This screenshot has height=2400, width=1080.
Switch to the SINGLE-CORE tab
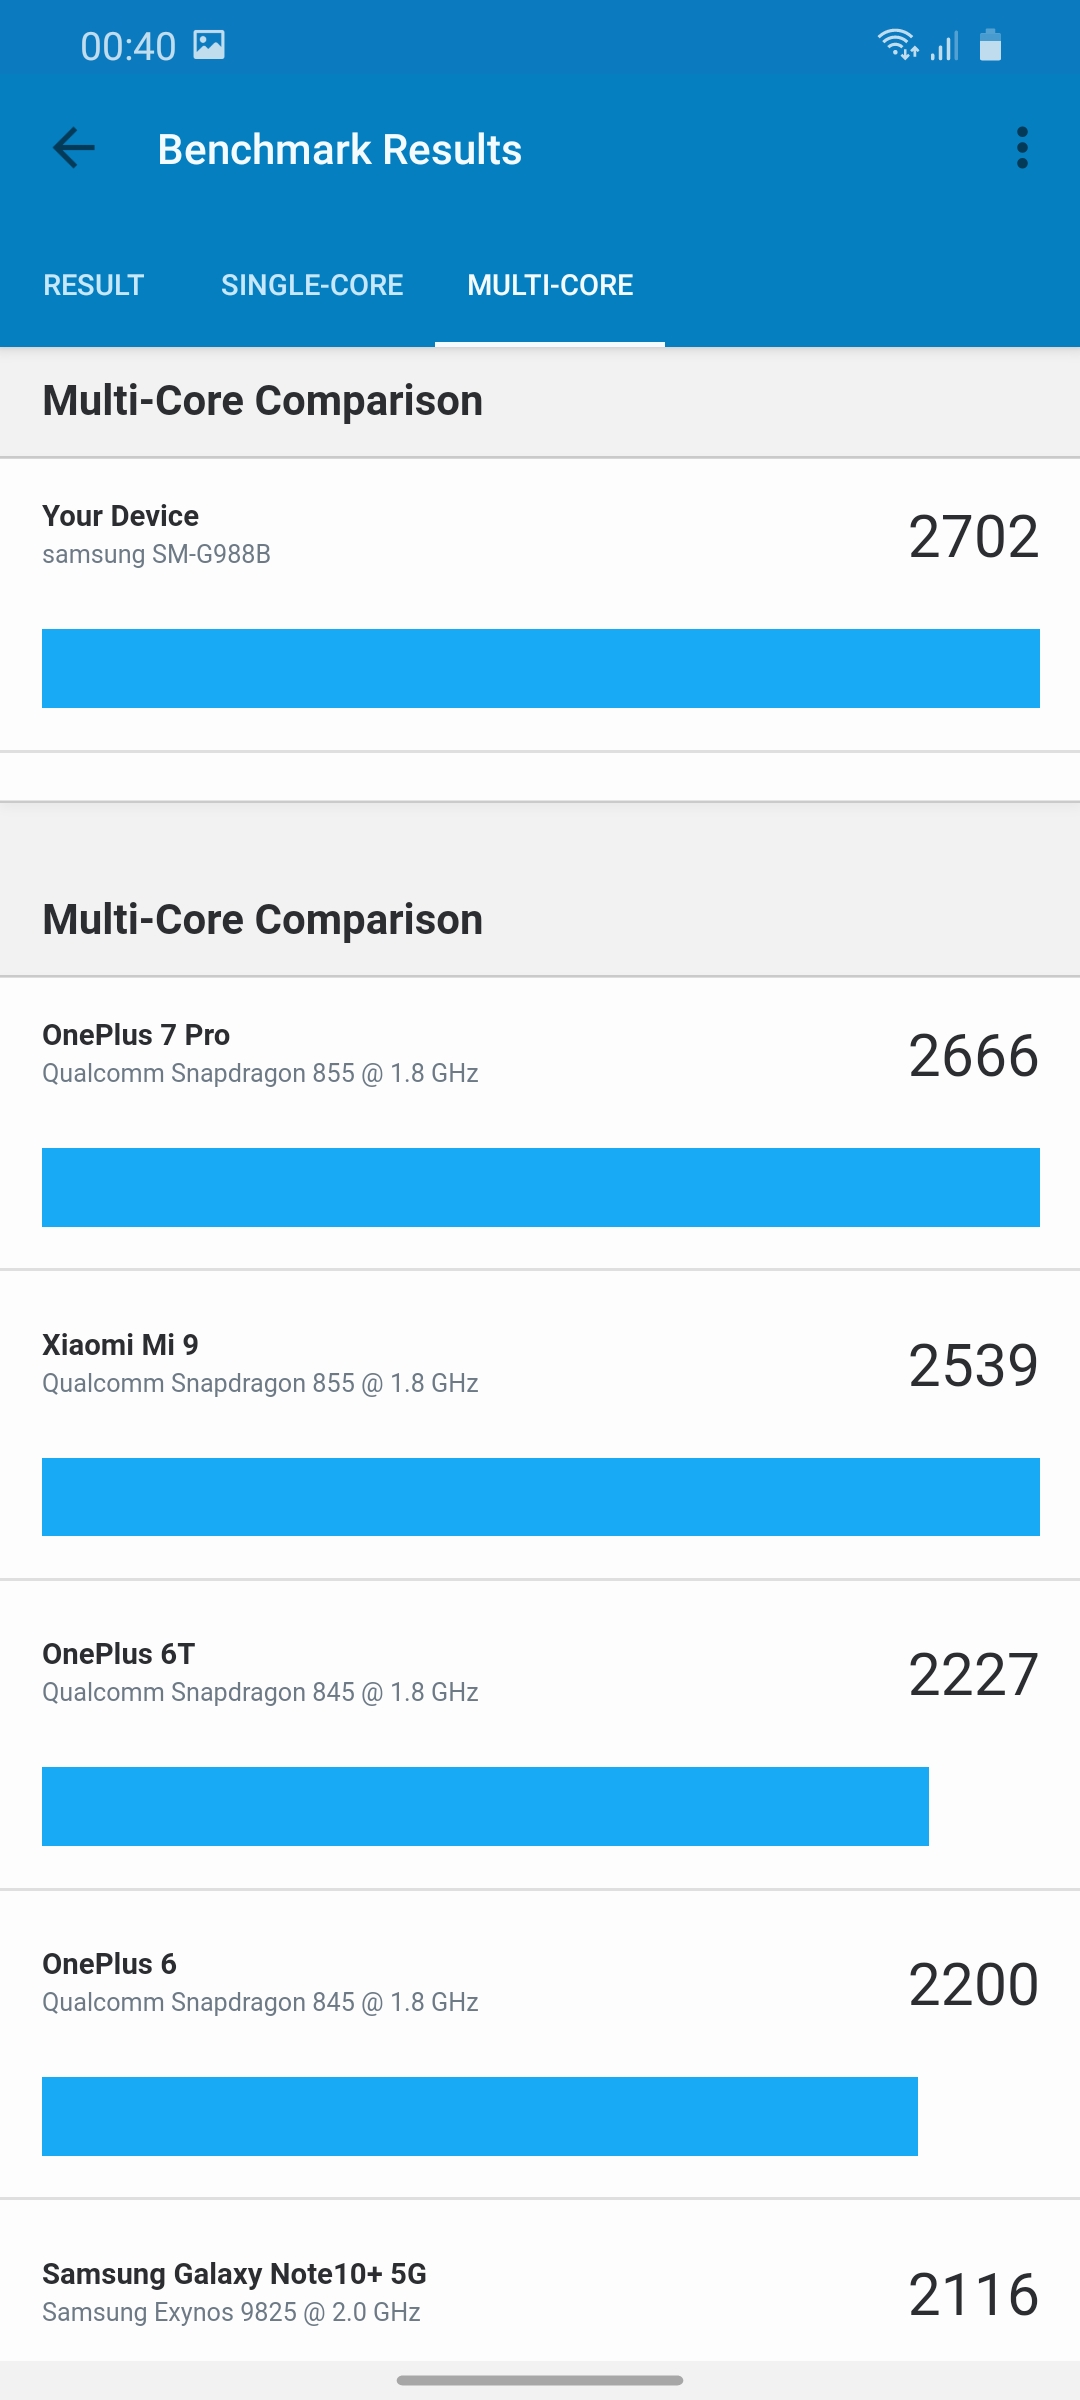(312, 285)
